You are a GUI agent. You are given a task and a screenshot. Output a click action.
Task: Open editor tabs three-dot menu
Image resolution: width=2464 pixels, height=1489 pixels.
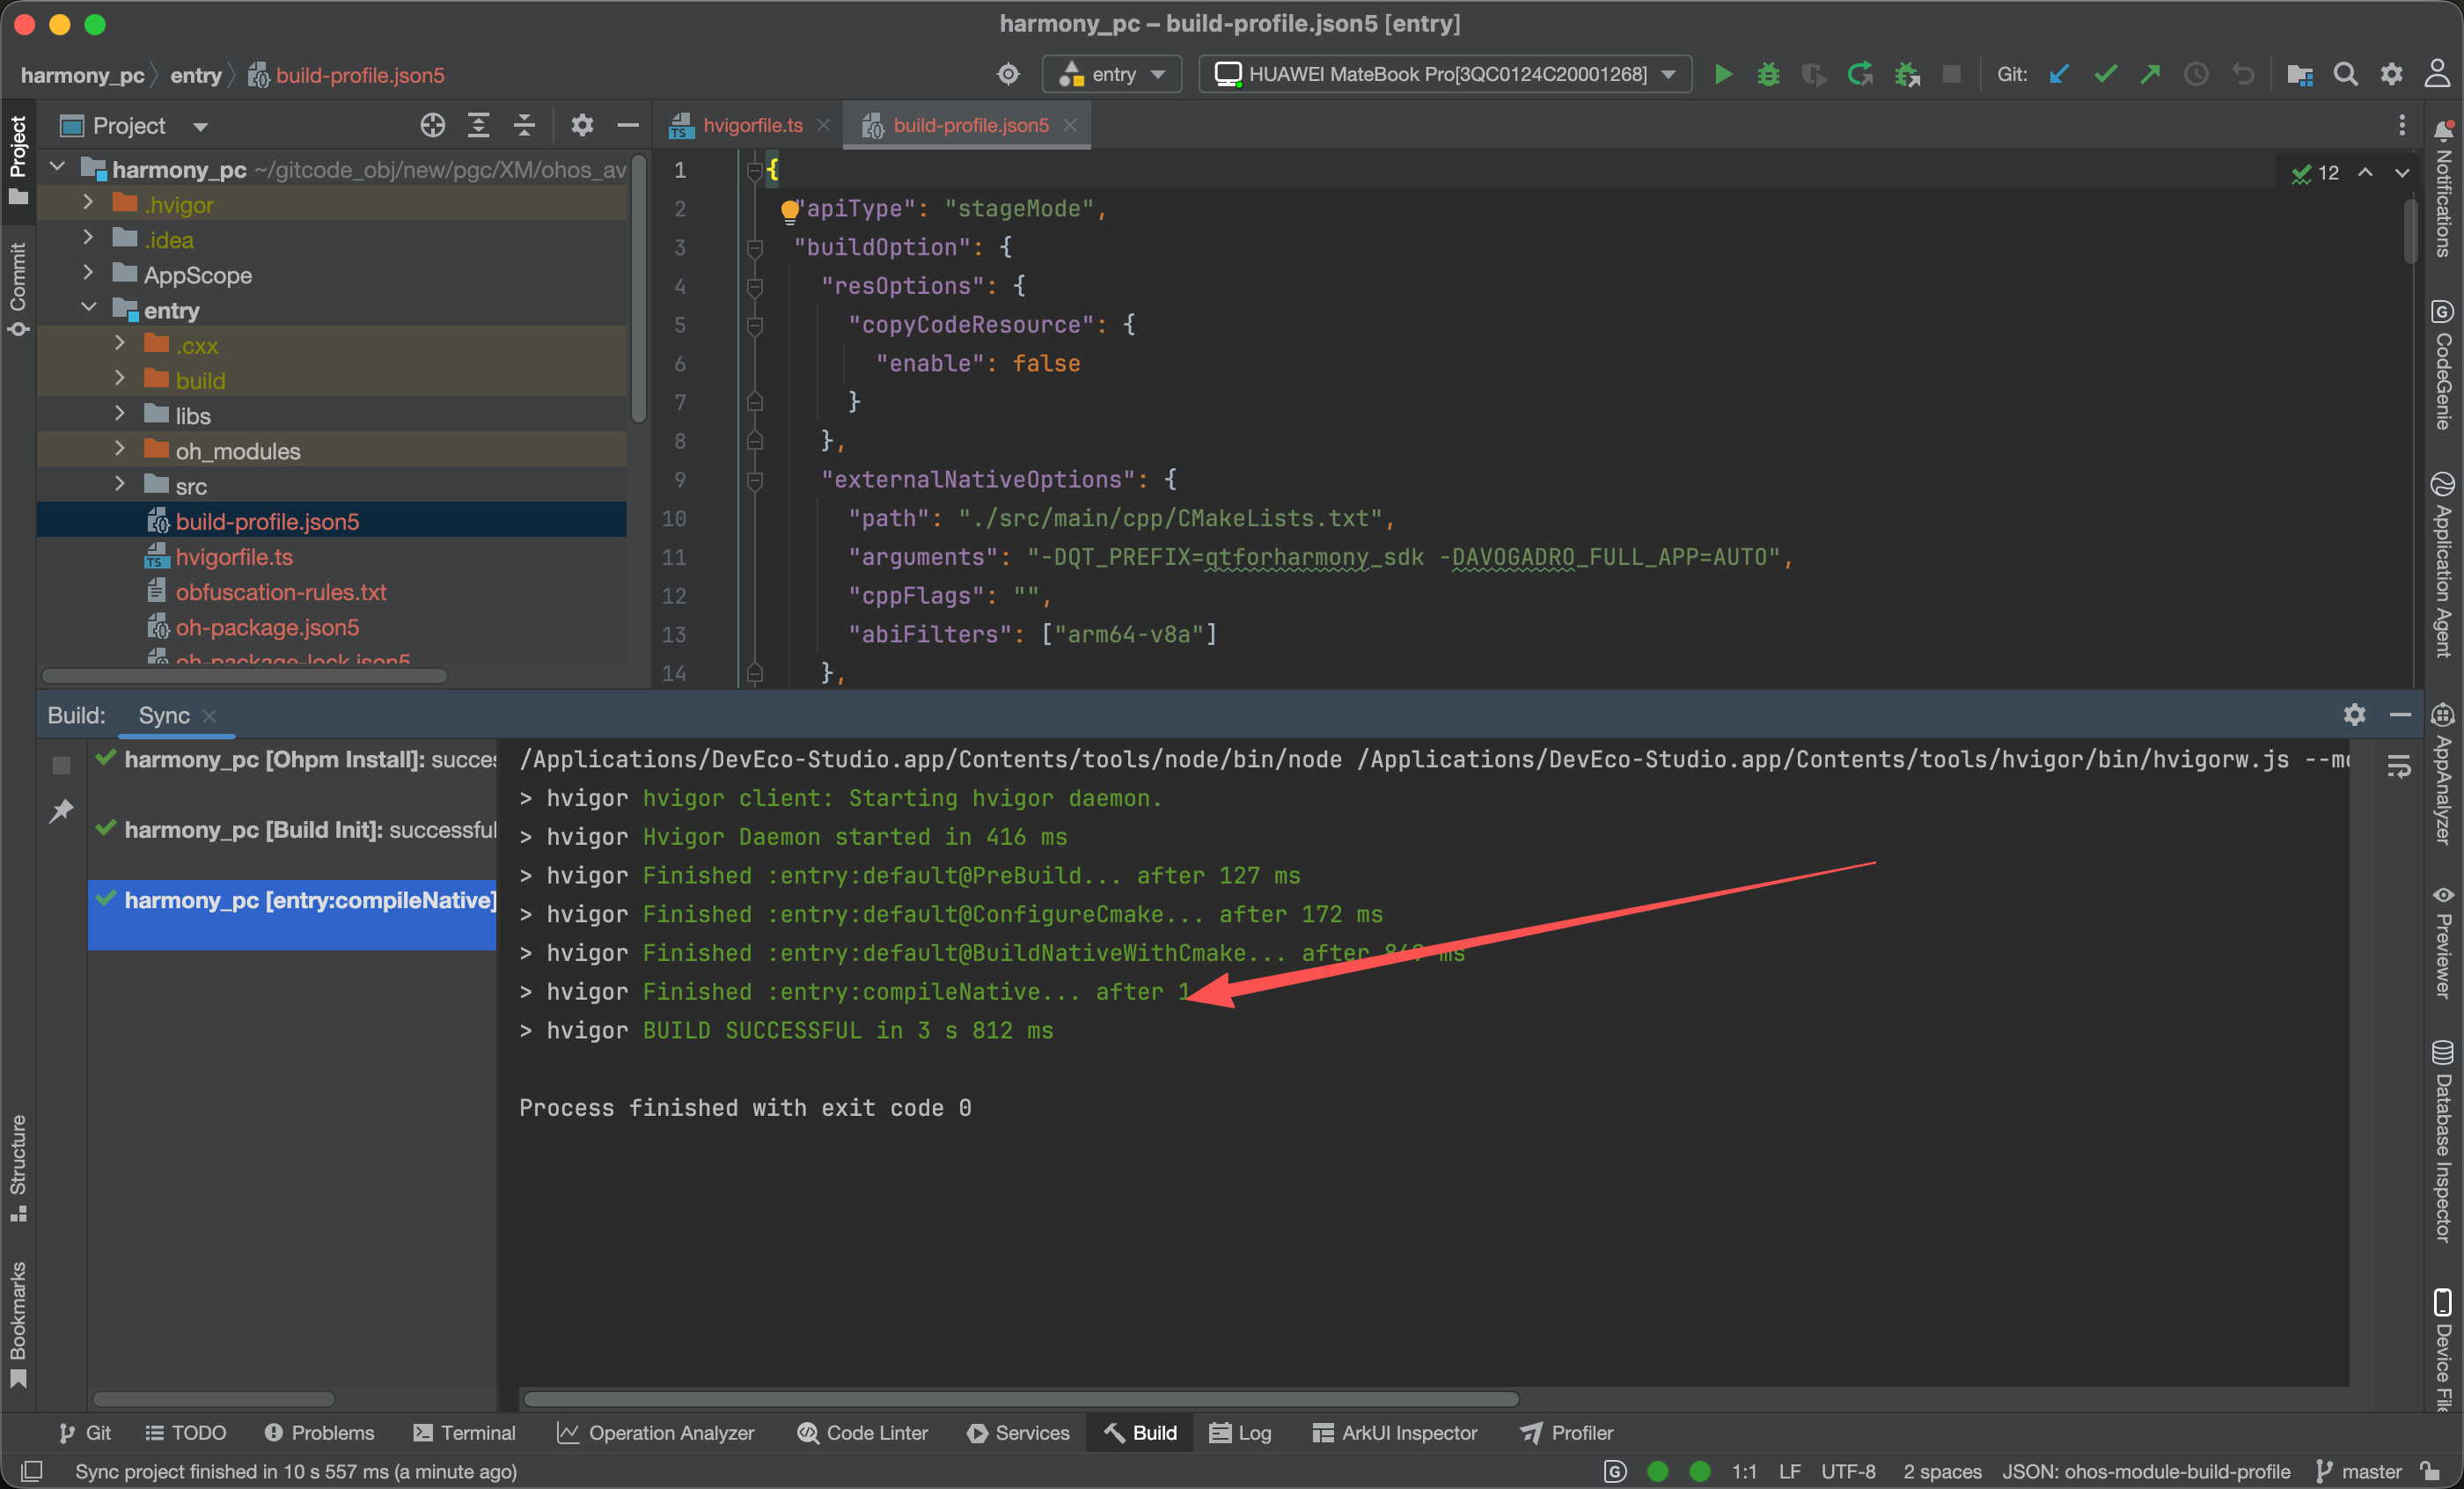coord(2401,125)
